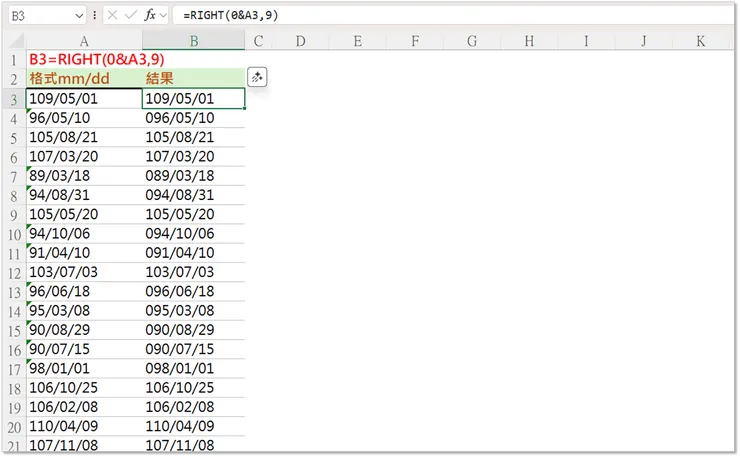Image resolution: width=740 pixels, height=457 pixels.
Task: Select column A cell 105/05/20
Action: (84, 214)
